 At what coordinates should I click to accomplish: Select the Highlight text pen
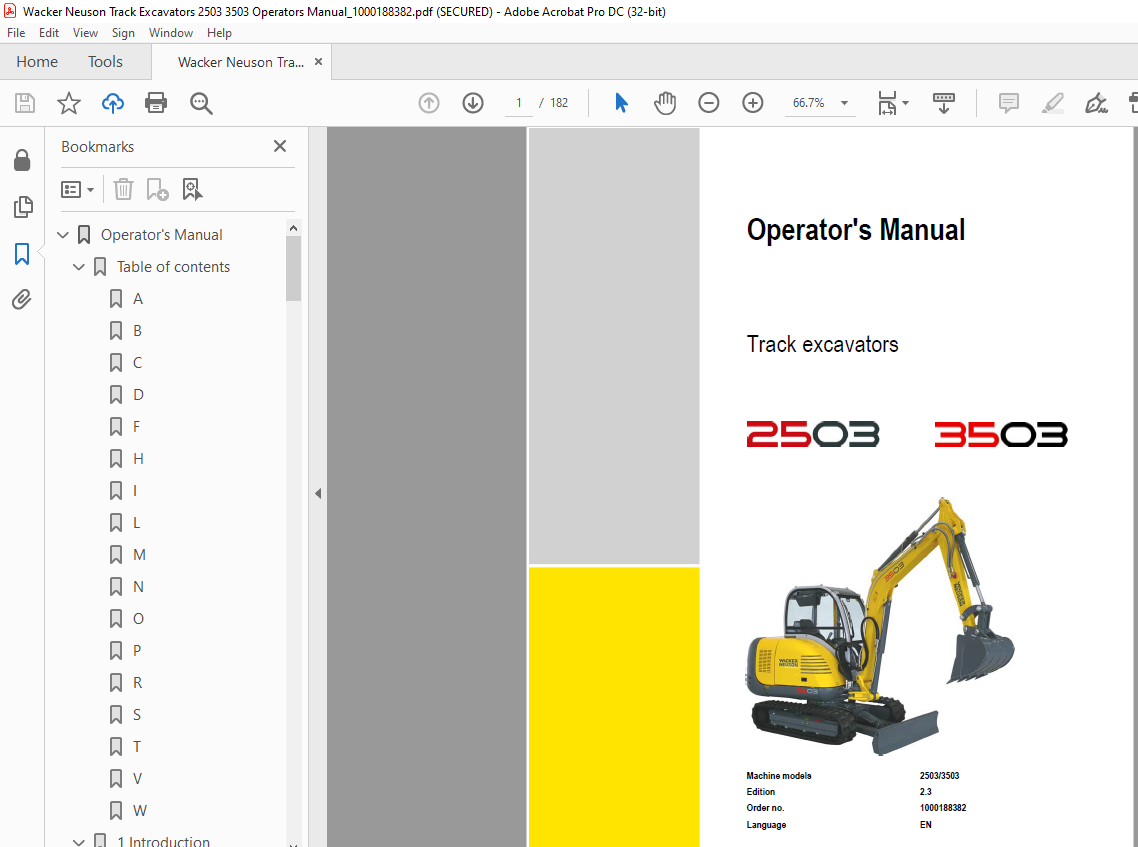point(1052,103)
